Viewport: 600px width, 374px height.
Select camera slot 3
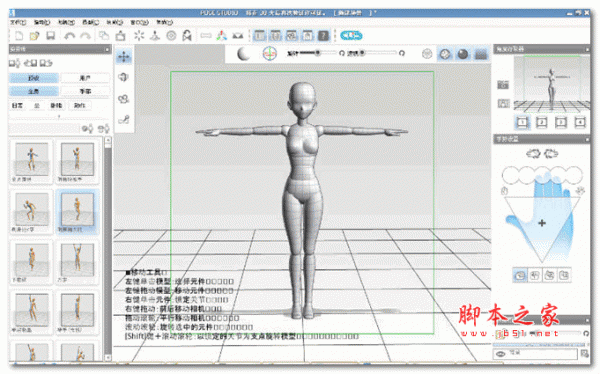(x=561, y=122)
